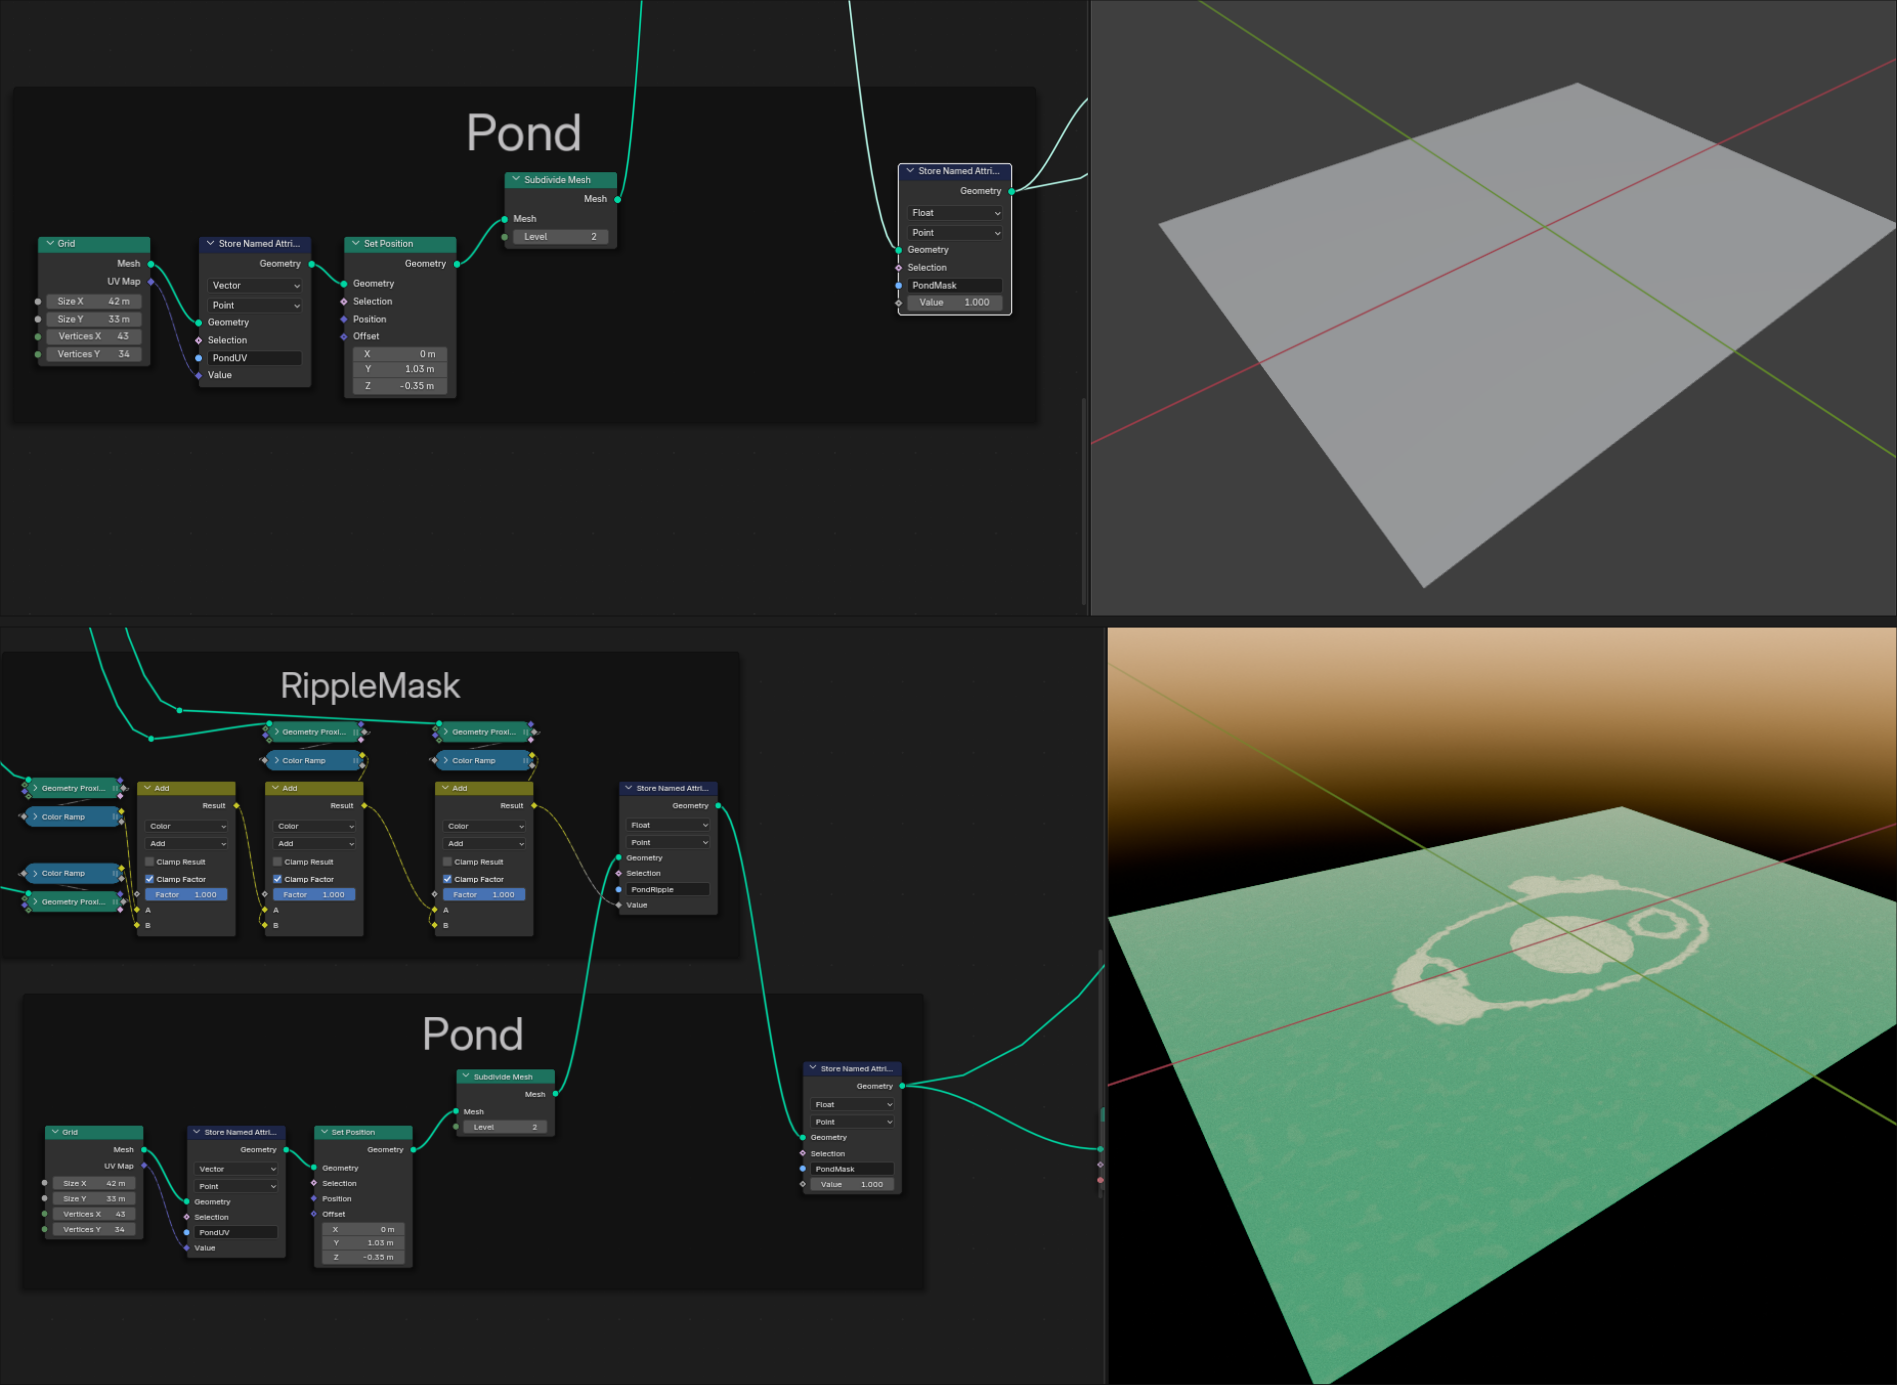The image size is (1897, 1385).
Task: Open Float dropdown on the PondRipple node
Action: pos(668,825)
